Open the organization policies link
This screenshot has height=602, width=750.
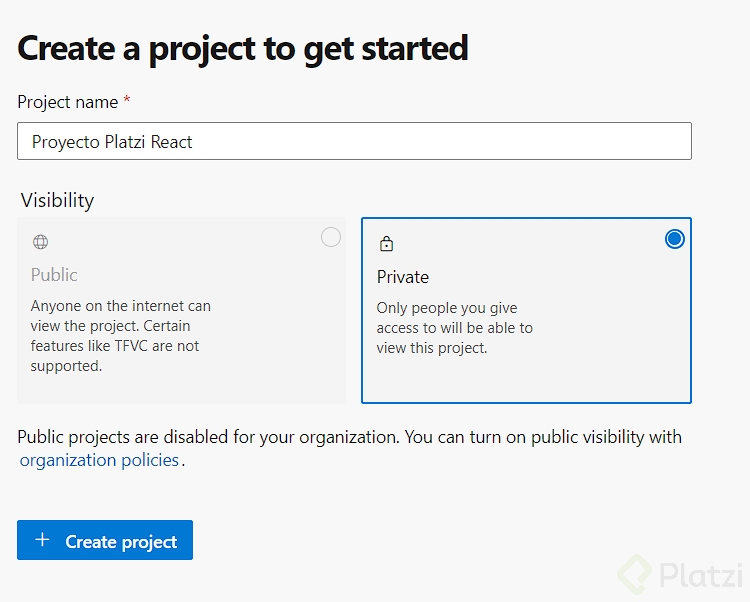tap(99, 460)
